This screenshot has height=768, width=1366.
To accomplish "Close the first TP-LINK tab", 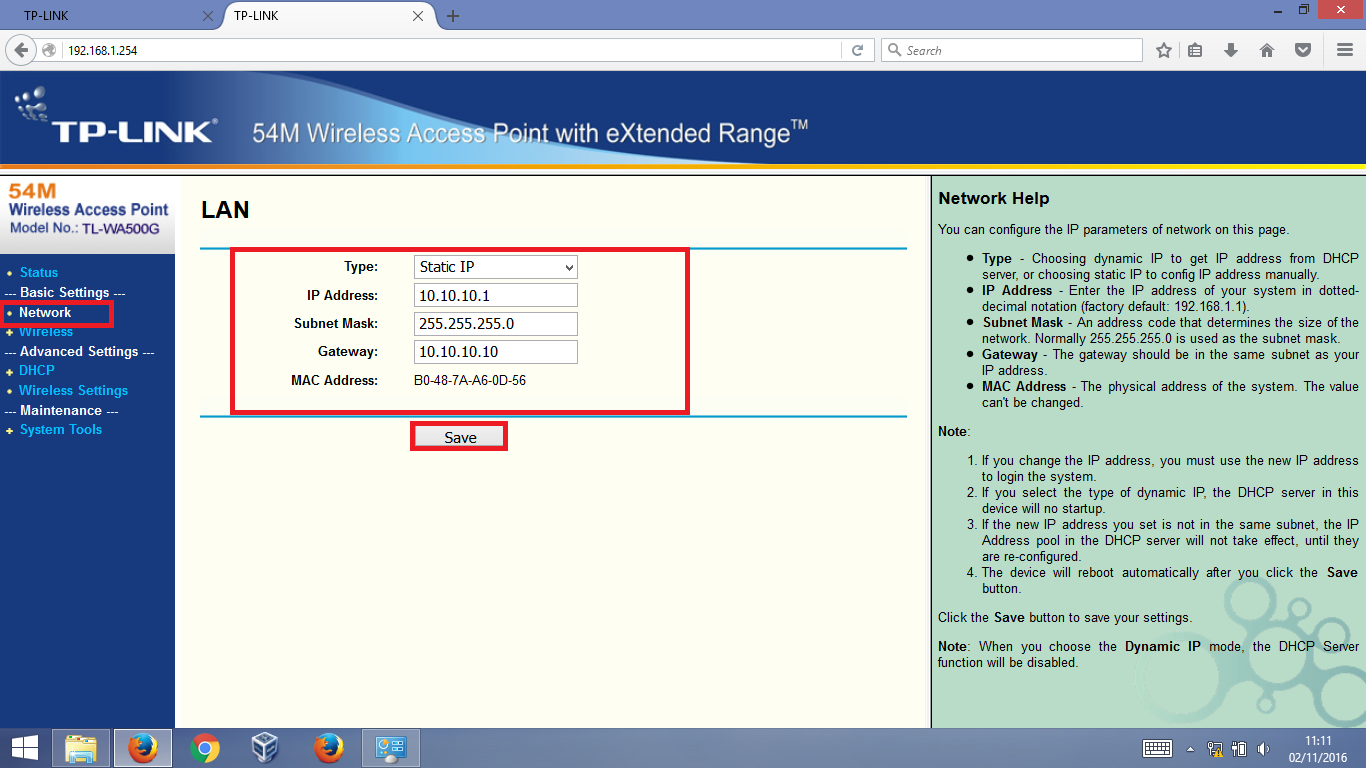I will coord(207,16).
